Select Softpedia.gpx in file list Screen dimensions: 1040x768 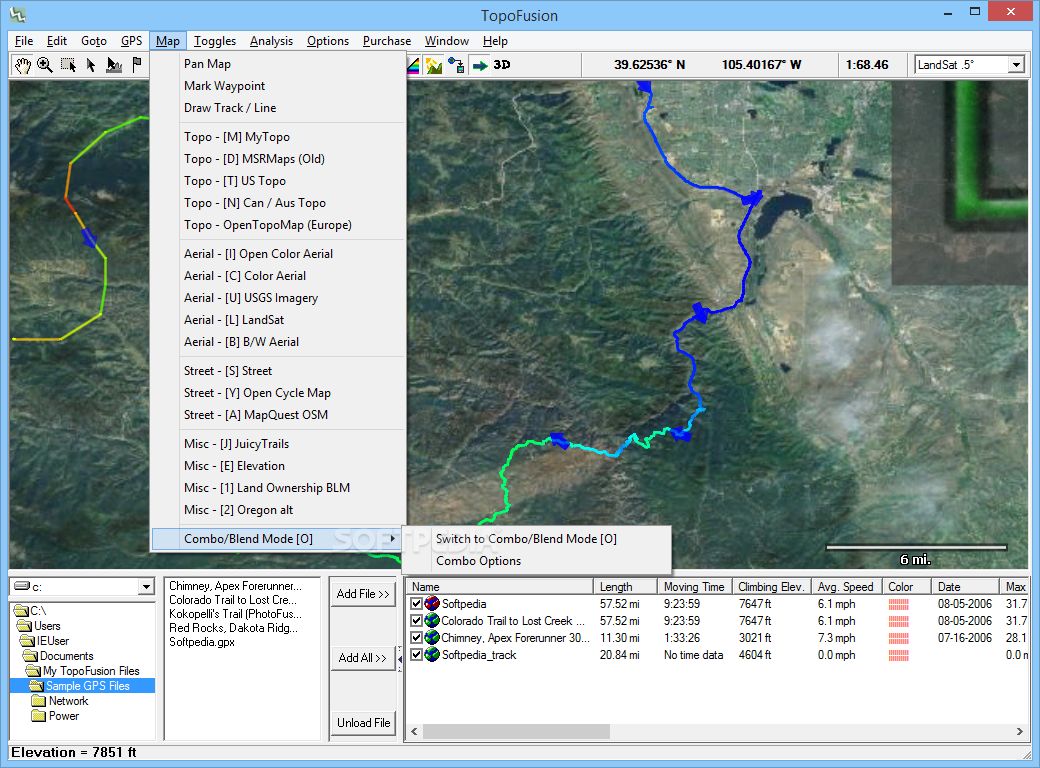(202, 642)
